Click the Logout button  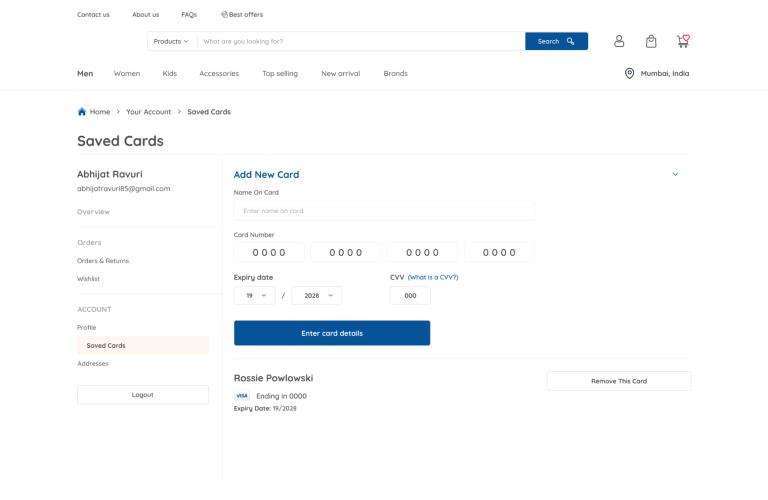(143, 395)
